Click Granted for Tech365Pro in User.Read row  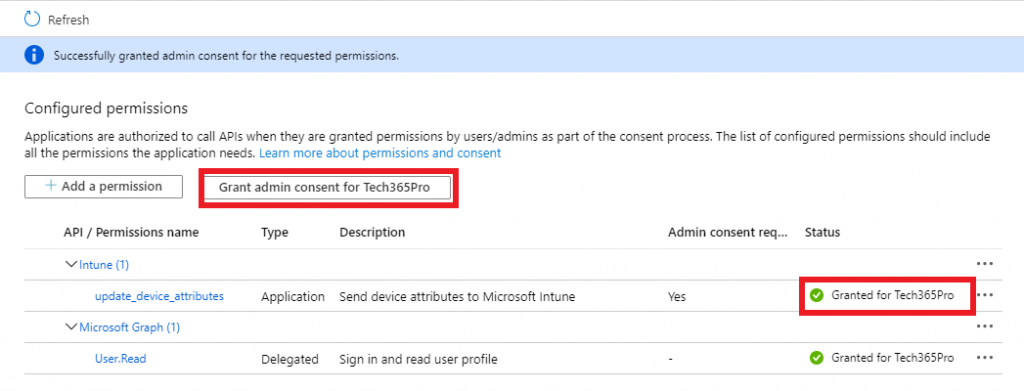coord(893,358)
